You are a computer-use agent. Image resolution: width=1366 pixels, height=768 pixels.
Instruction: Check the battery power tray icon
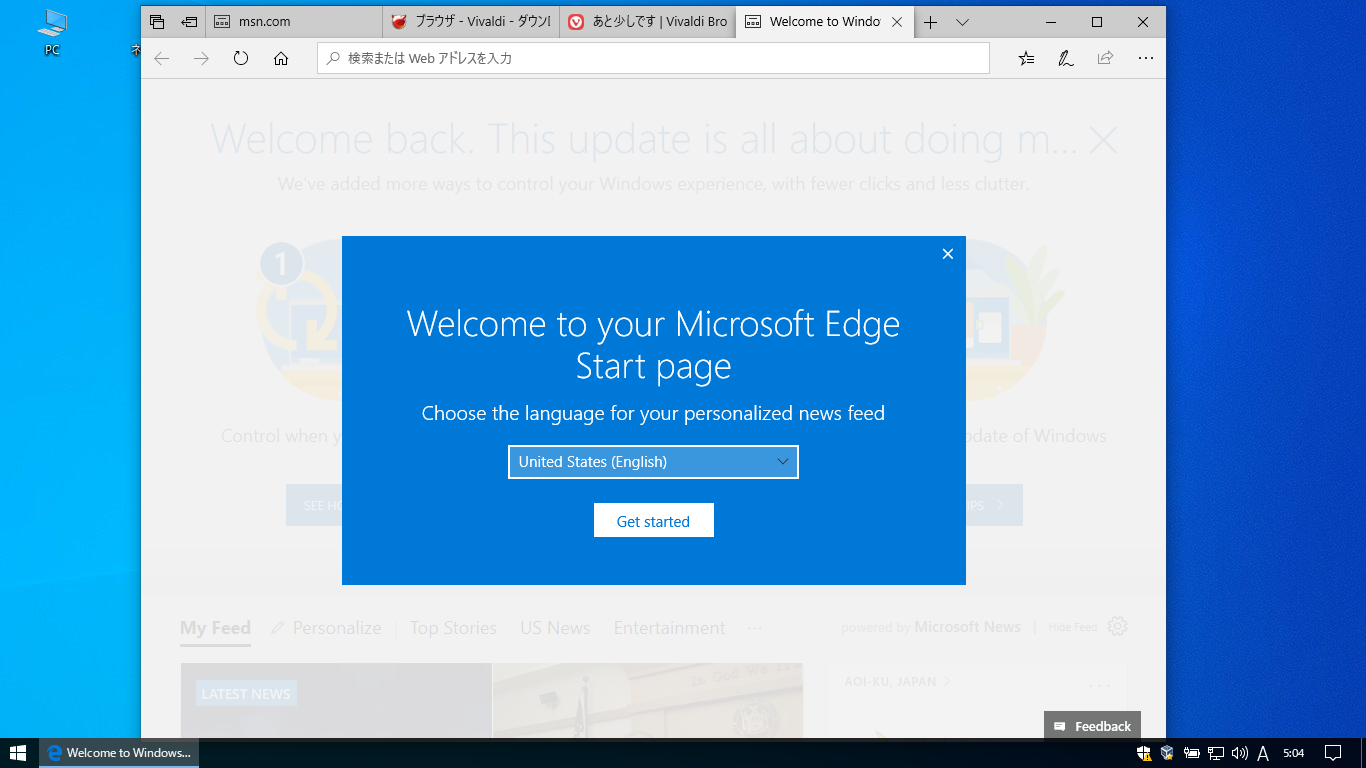click(1192, 753)
